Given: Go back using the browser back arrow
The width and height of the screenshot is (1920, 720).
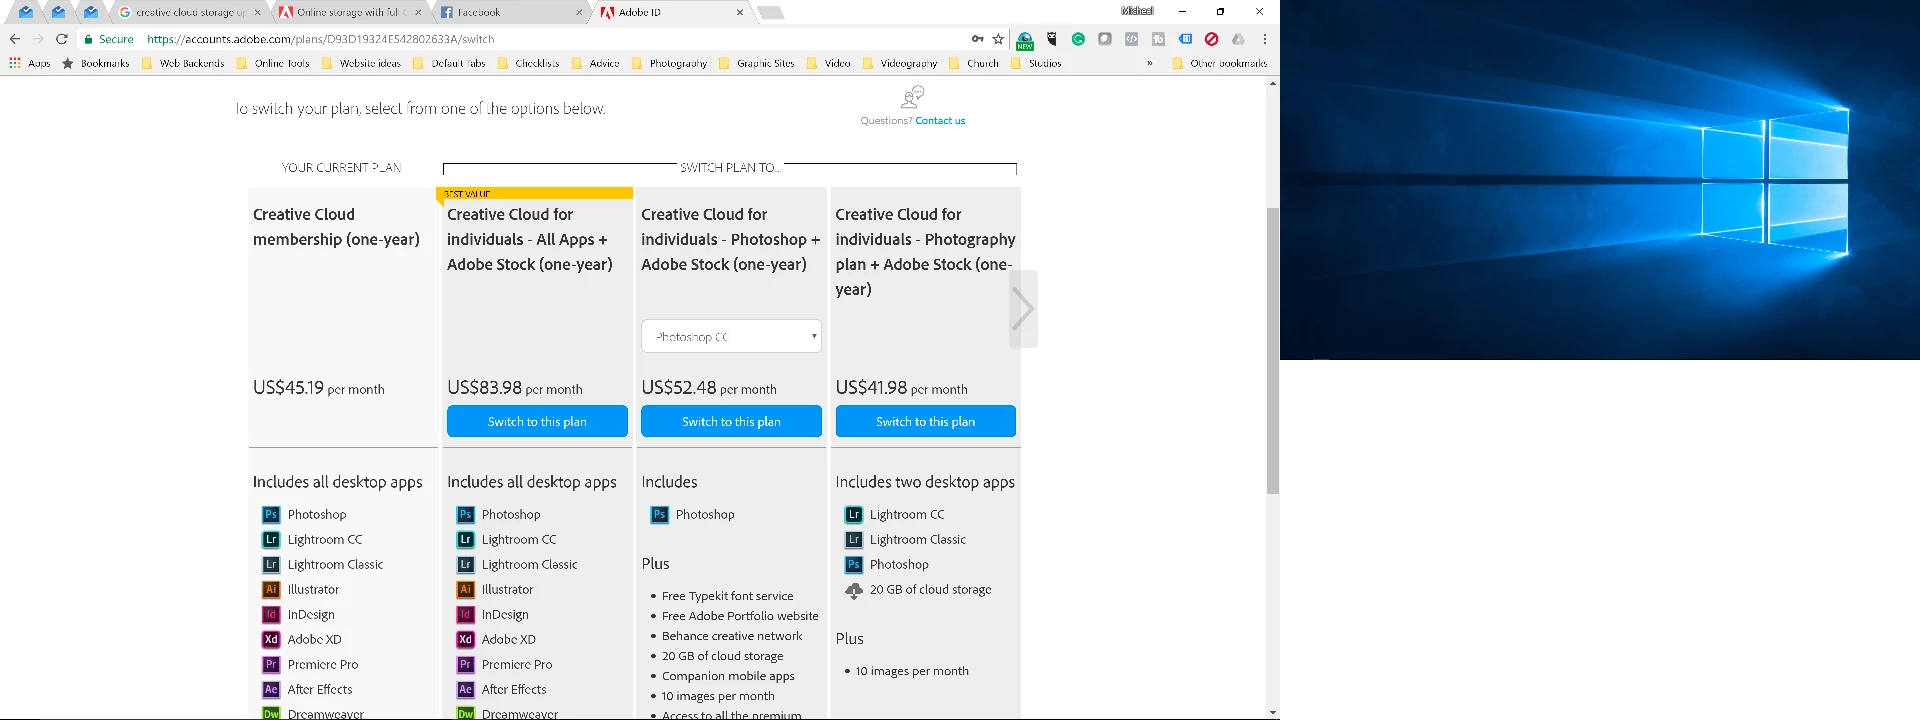Looking at the screenshot, I should coord(14,39).
